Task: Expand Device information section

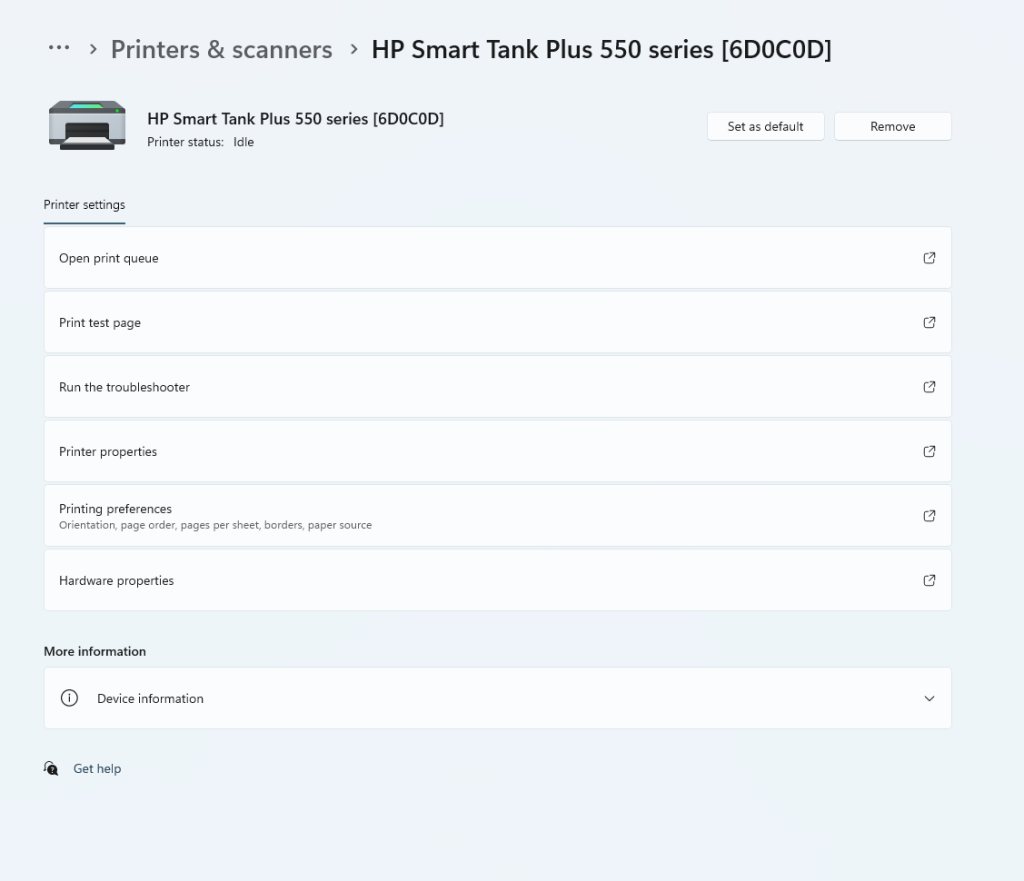Action: [498, 698]
